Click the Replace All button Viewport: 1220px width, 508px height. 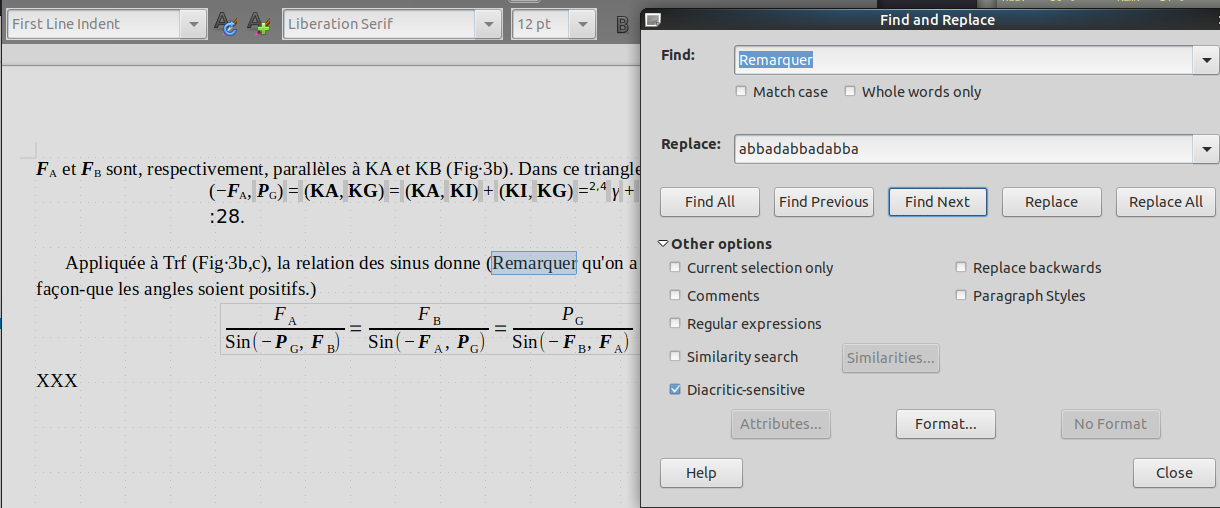[x=1166, y=202]
